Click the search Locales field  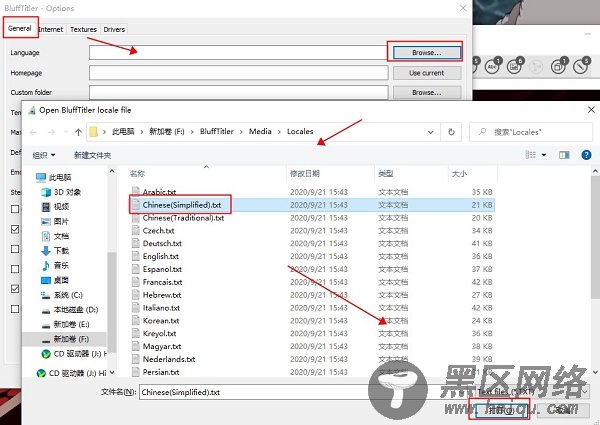[x=531, y=132]
